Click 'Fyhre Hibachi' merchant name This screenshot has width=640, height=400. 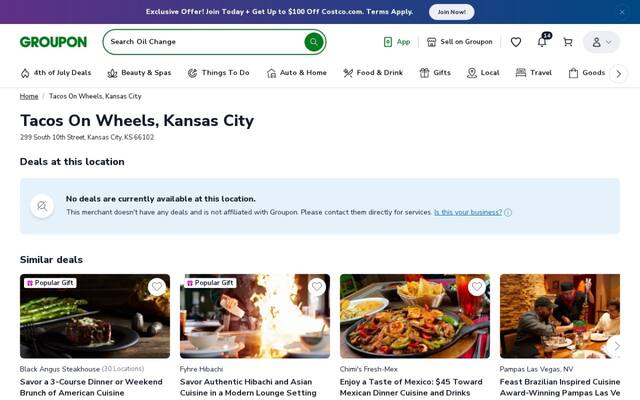pyautogui.click(x=201, y=369)
